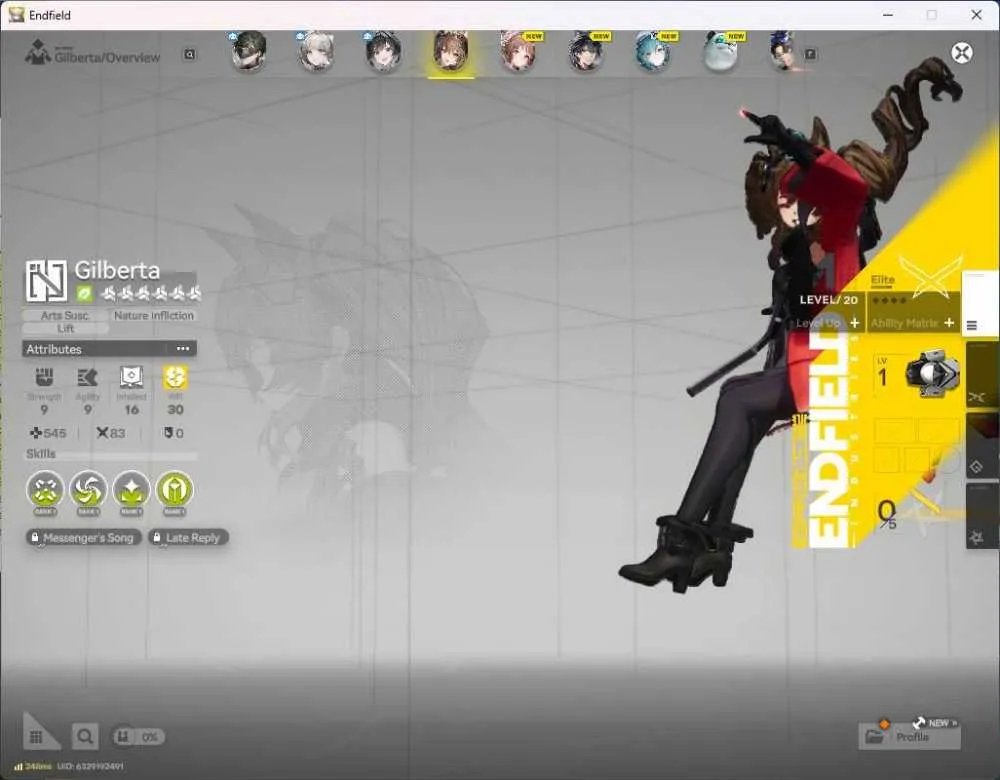This screenshot has width=1000, height=780.
Task: Click the Lift tag
Action: pos(65,328)
